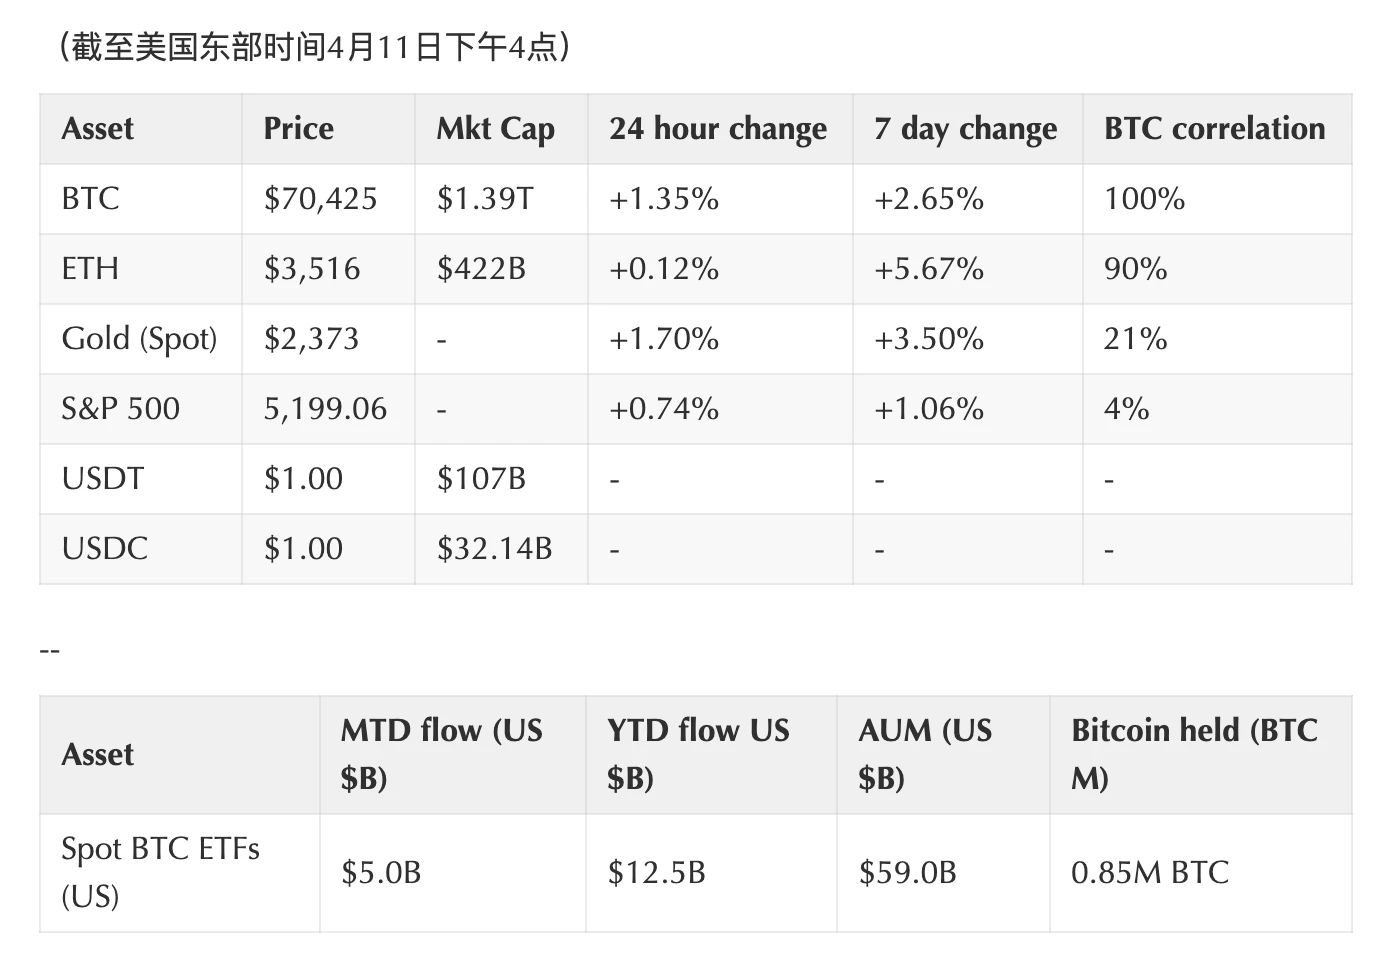Click the "7 day change" column header
1378x963 pixels.
965,129
